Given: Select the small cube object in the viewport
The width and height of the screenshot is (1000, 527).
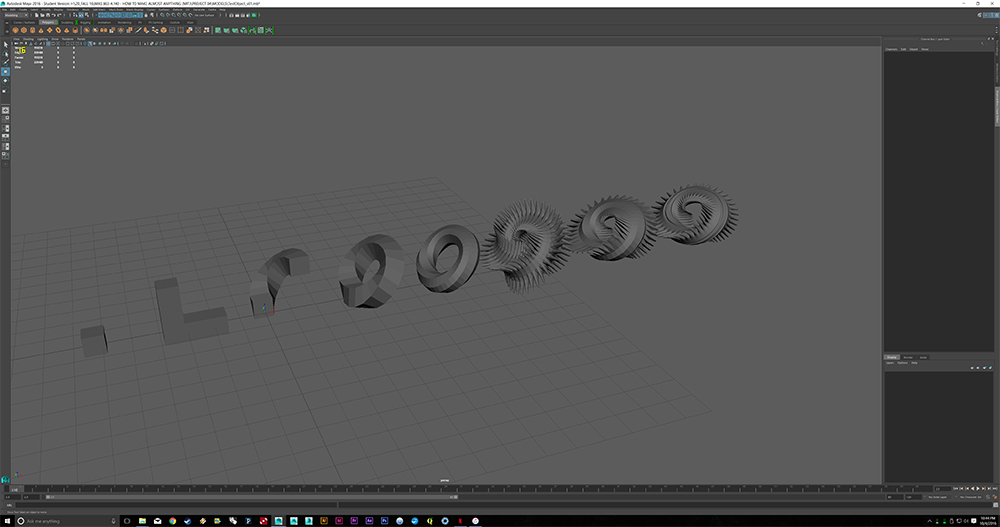Looking at the screenshot, I should pos(94,340).
